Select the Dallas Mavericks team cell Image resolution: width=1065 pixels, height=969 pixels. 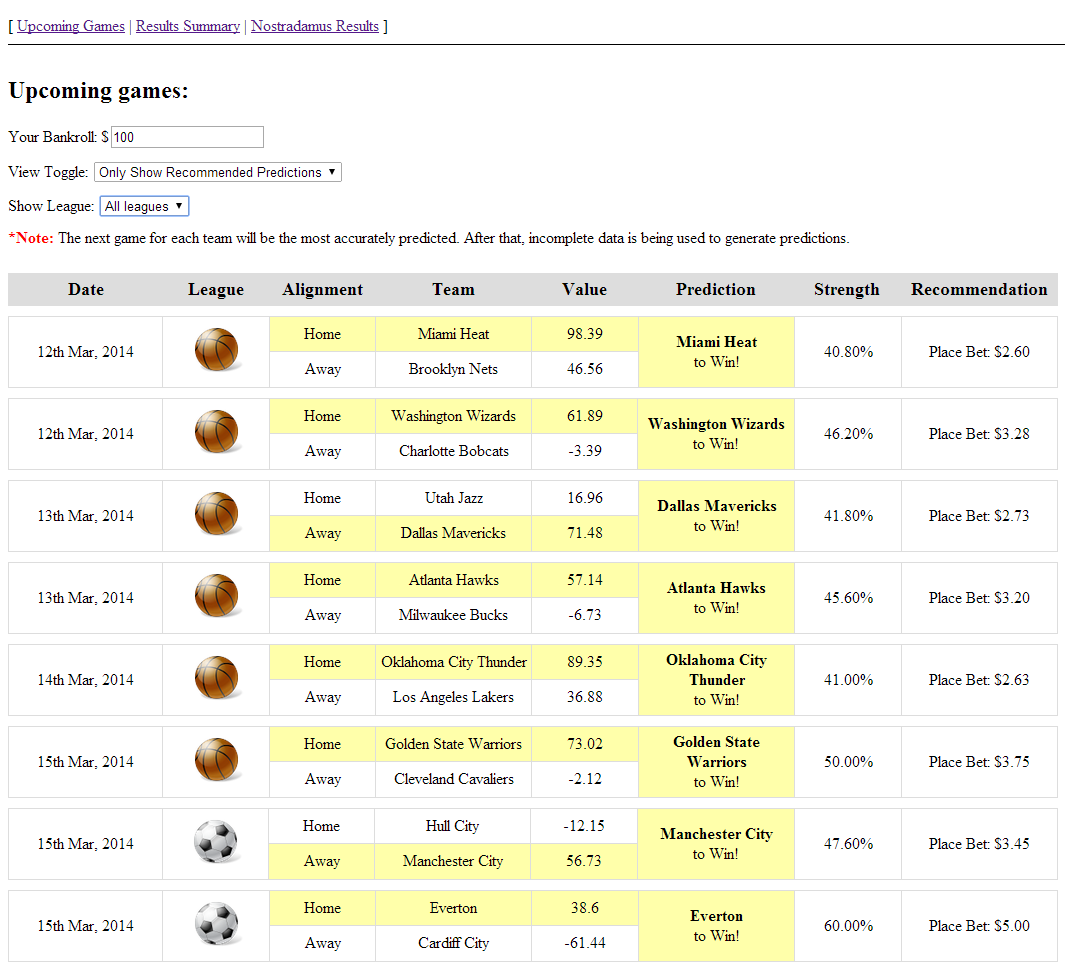[454, 534]
